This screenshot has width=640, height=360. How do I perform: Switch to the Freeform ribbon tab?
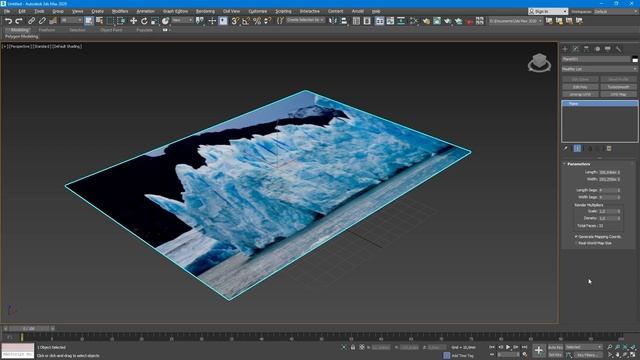point(47,30)
